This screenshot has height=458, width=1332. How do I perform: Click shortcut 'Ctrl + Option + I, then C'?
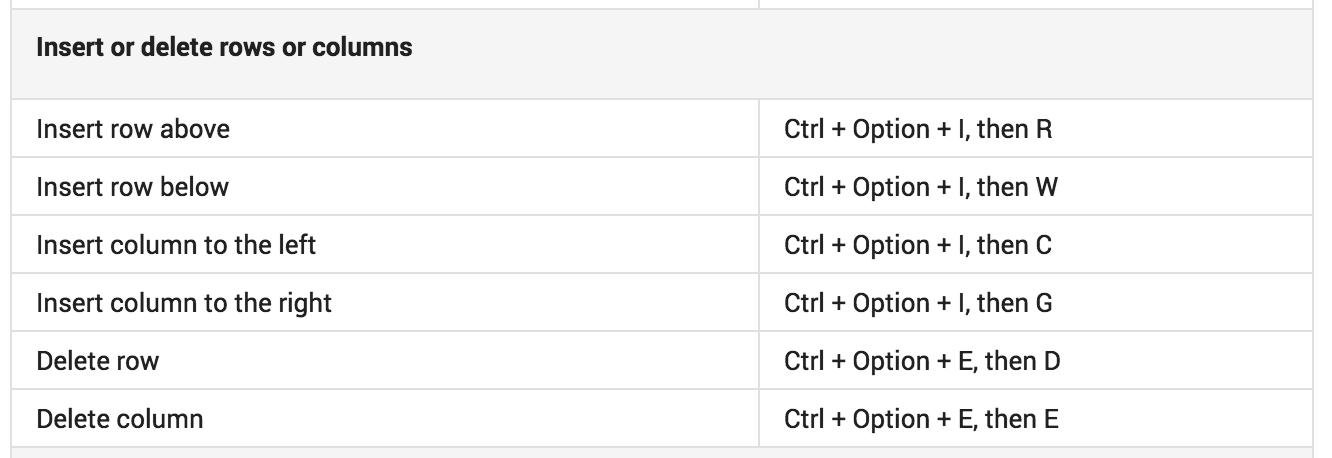coord(919,245)
